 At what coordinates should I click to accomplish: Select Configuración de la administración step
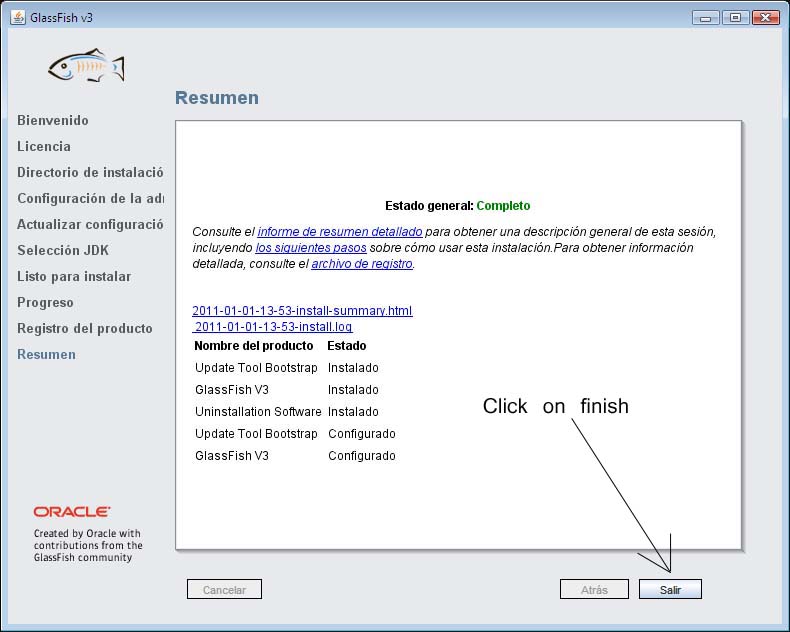91,199
